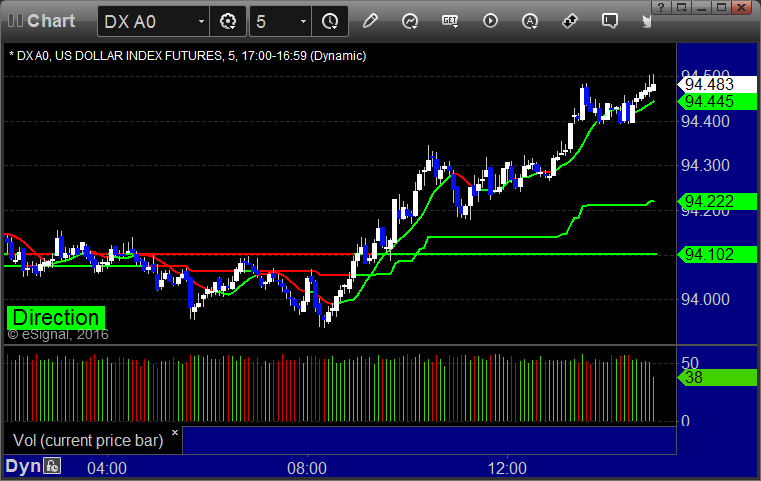Click the 94.222 green price marker
This screenshot has width=761, height=481.
point(717,201)
